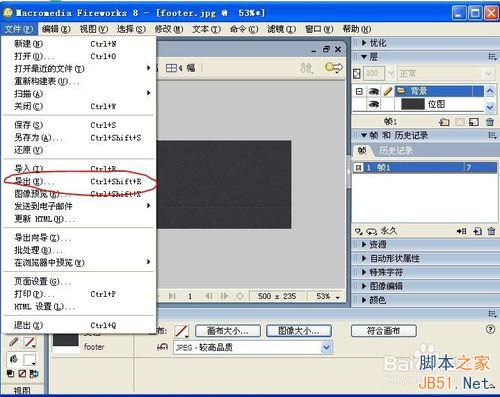Choose 另存为 from the File menu

[x=79, y=138]
